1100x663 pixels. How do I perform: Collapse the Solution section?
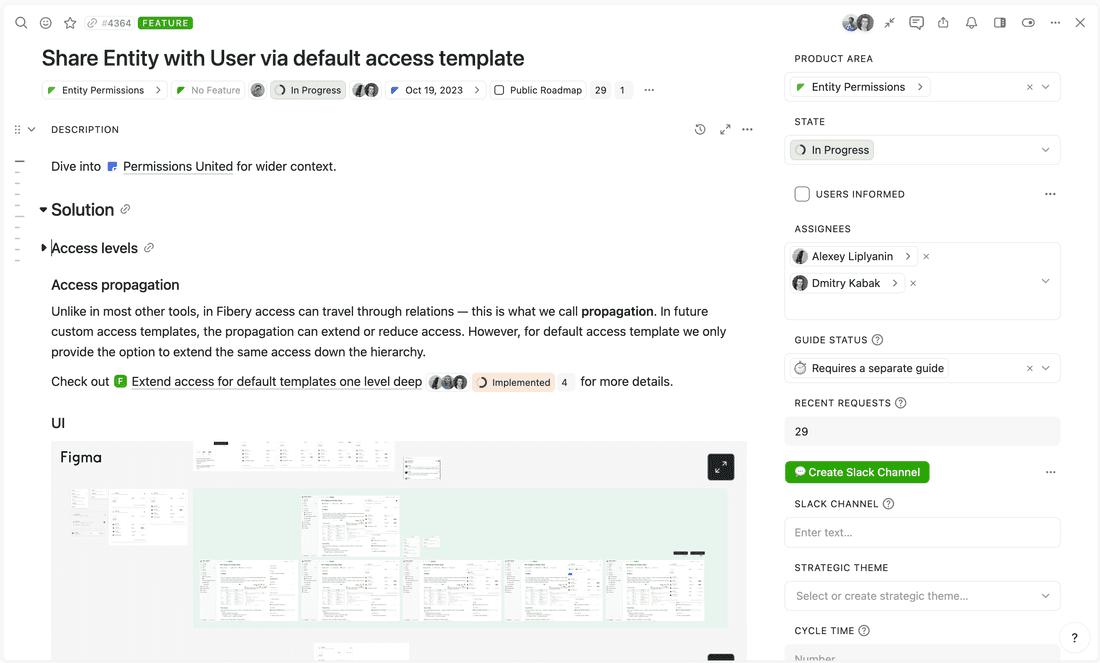pos(43,210)
